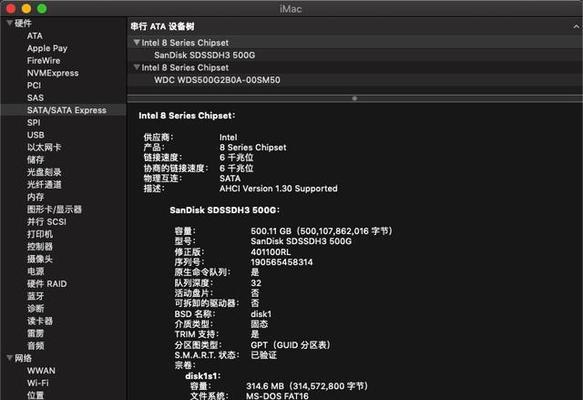
Task: Select Apple Pay in the sidebar
Action: click(x=47, y=48)
